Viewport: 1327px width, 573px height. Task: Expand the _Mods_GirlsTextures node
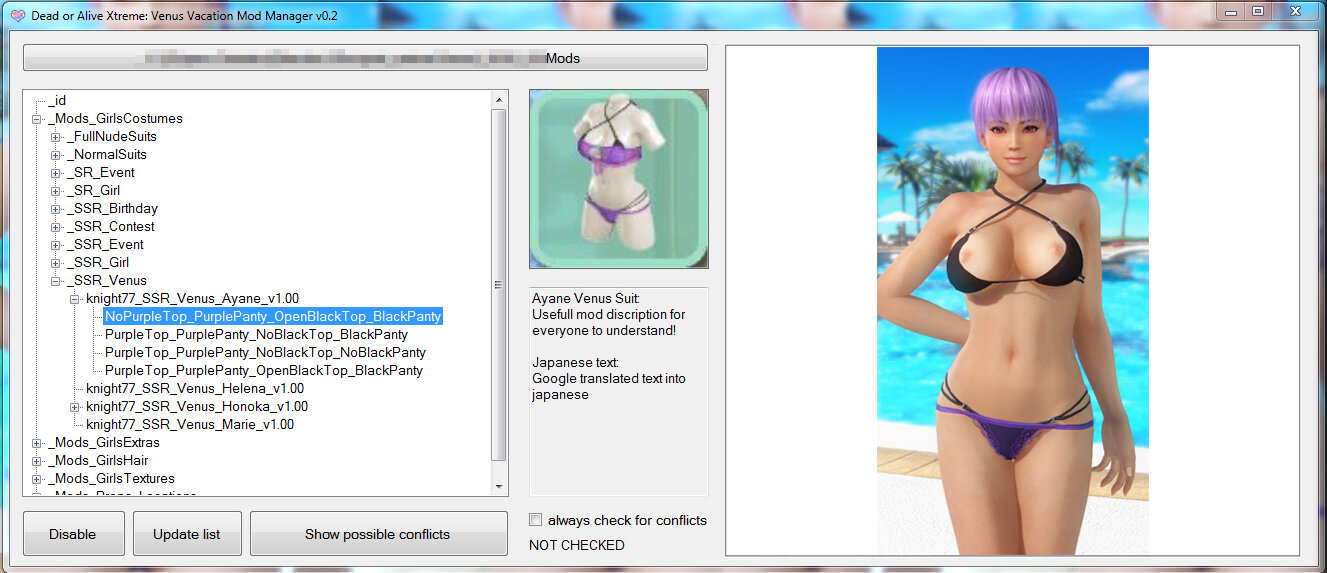click(x=38, y=479)
